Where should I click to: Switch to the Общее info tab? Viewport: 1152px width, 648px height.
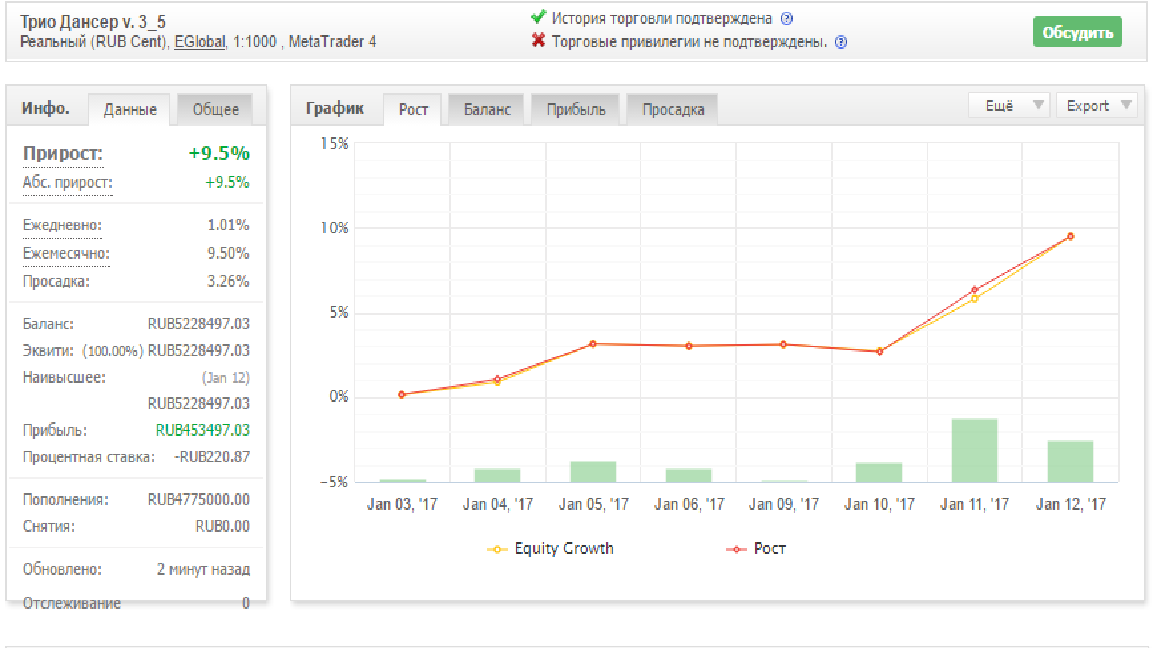point(215,109)
